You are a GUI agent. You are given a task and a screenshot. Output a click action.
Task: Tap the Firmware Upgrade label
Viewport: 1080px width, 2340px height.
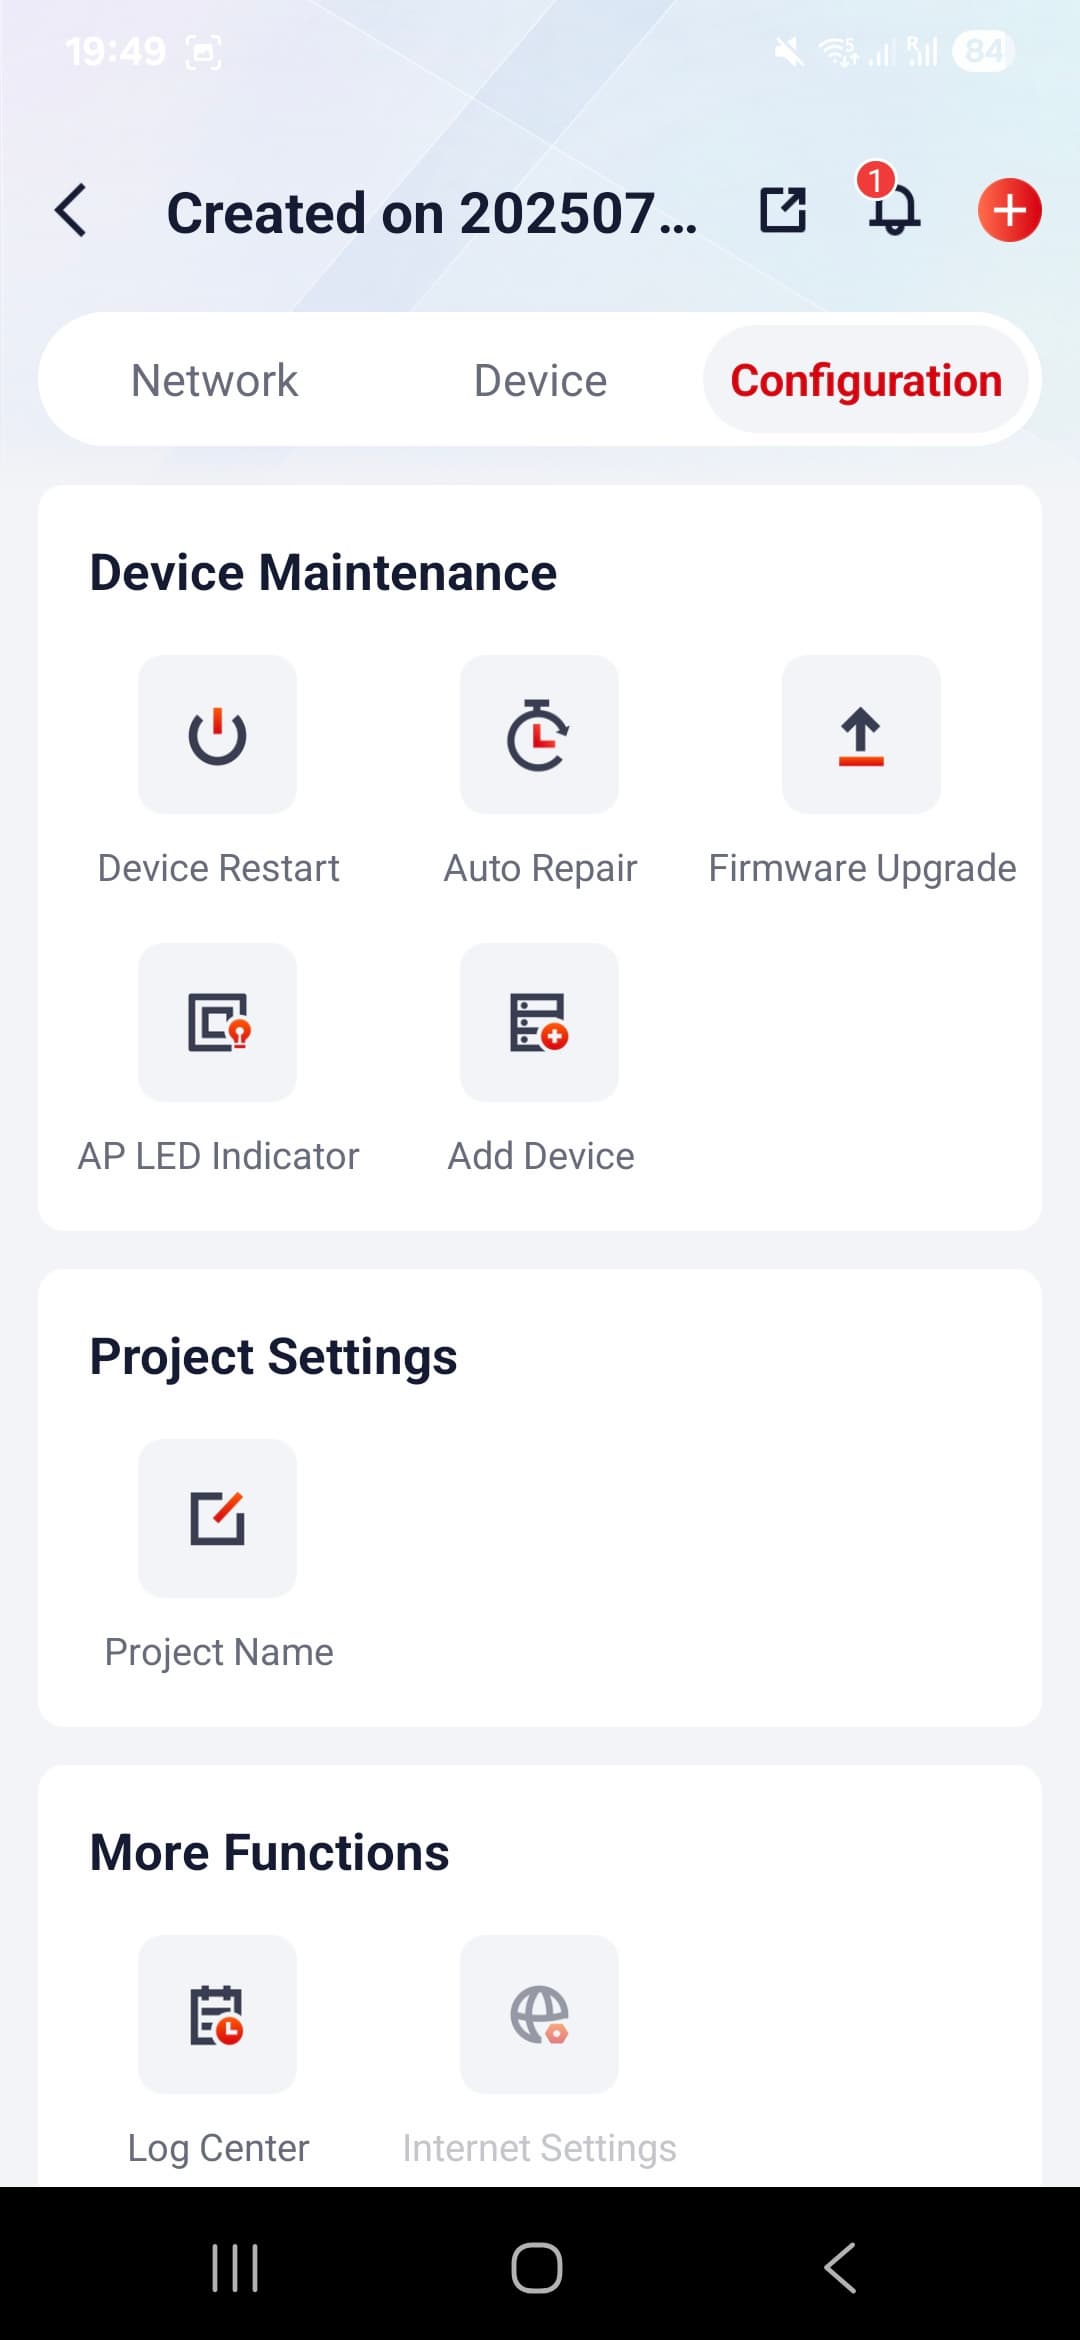[x=862, y=868]
